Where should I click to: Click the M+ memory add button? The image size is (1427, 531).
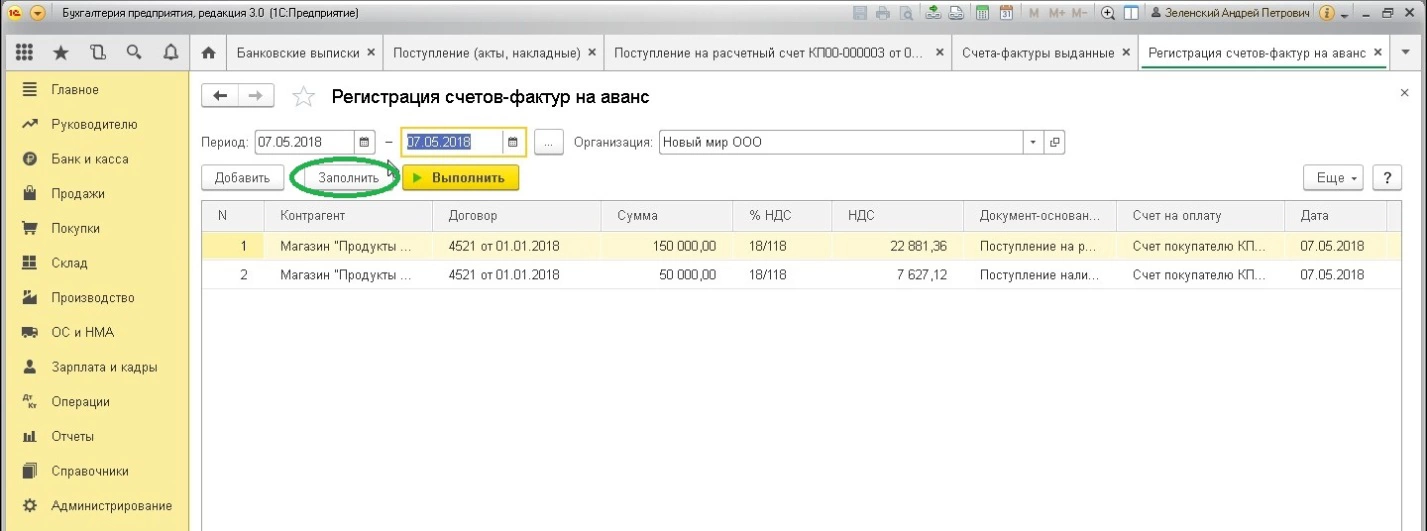[1056, 14]
